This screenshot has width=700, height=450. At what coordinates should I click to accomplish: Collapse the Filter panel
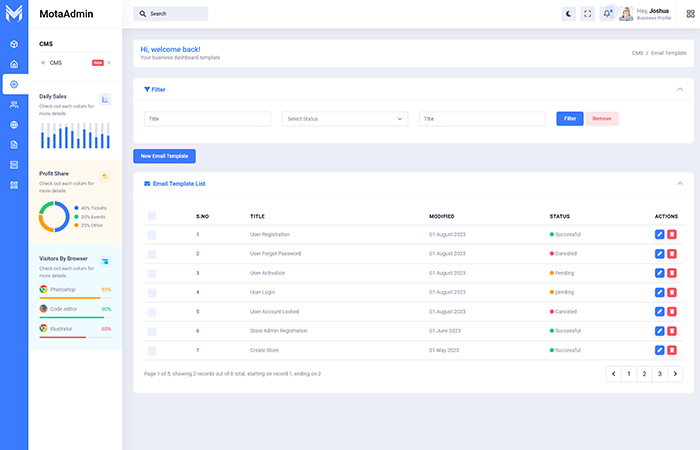(x=679, y=89)
